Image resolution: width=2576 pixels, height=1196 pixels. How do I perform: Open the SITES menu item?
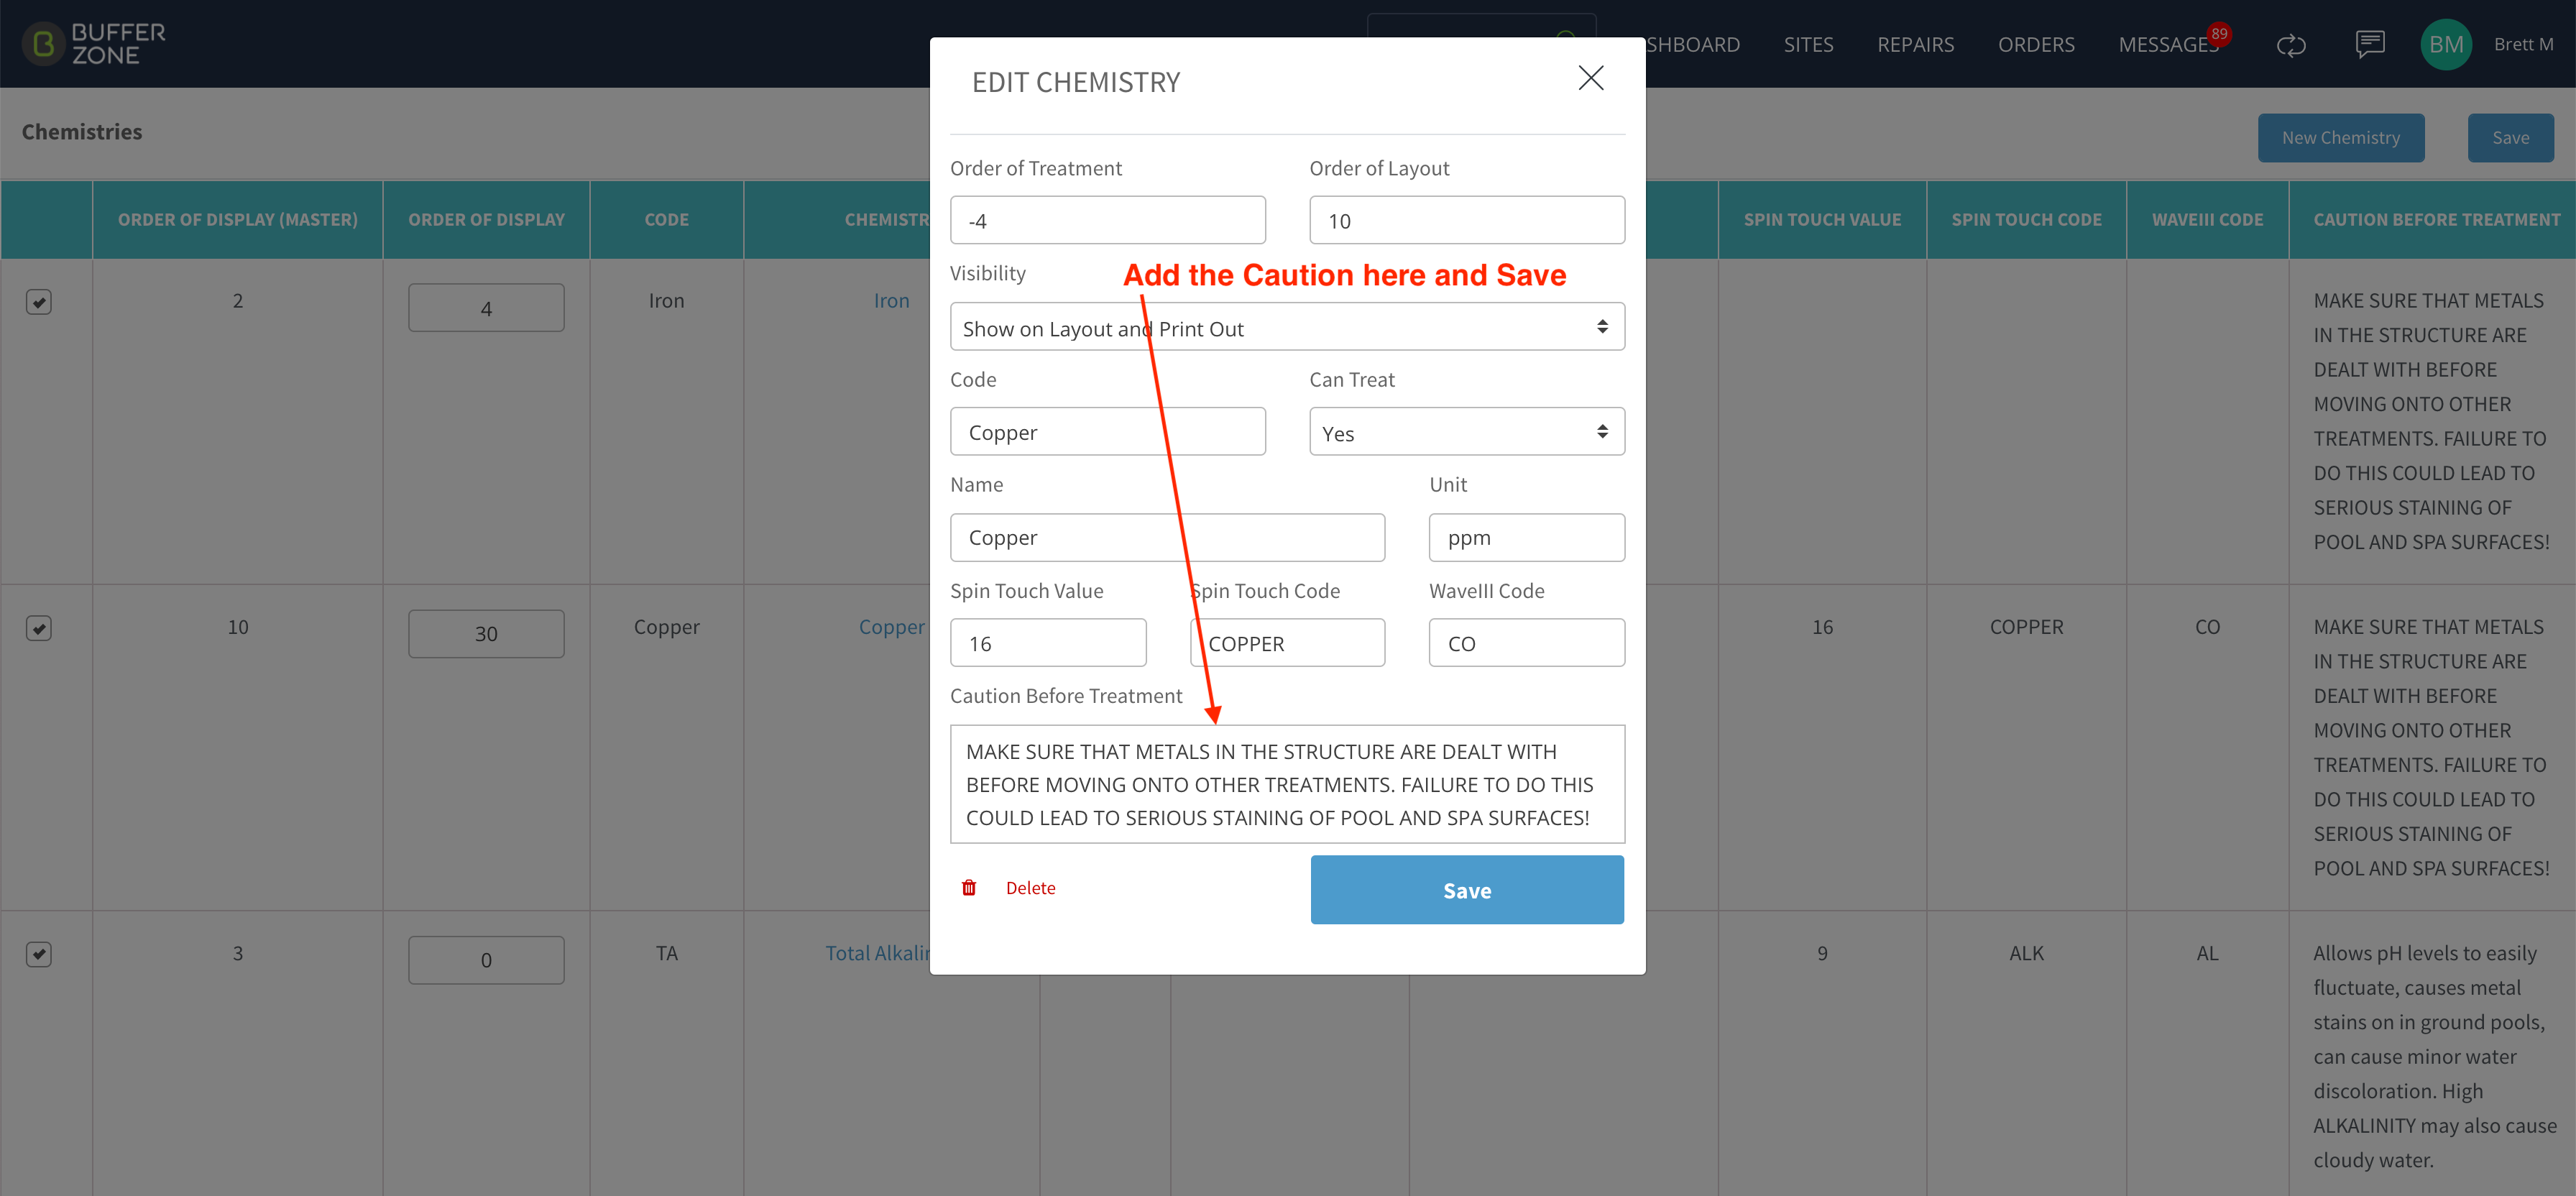pyautogui.click(x=1808, y=45)
